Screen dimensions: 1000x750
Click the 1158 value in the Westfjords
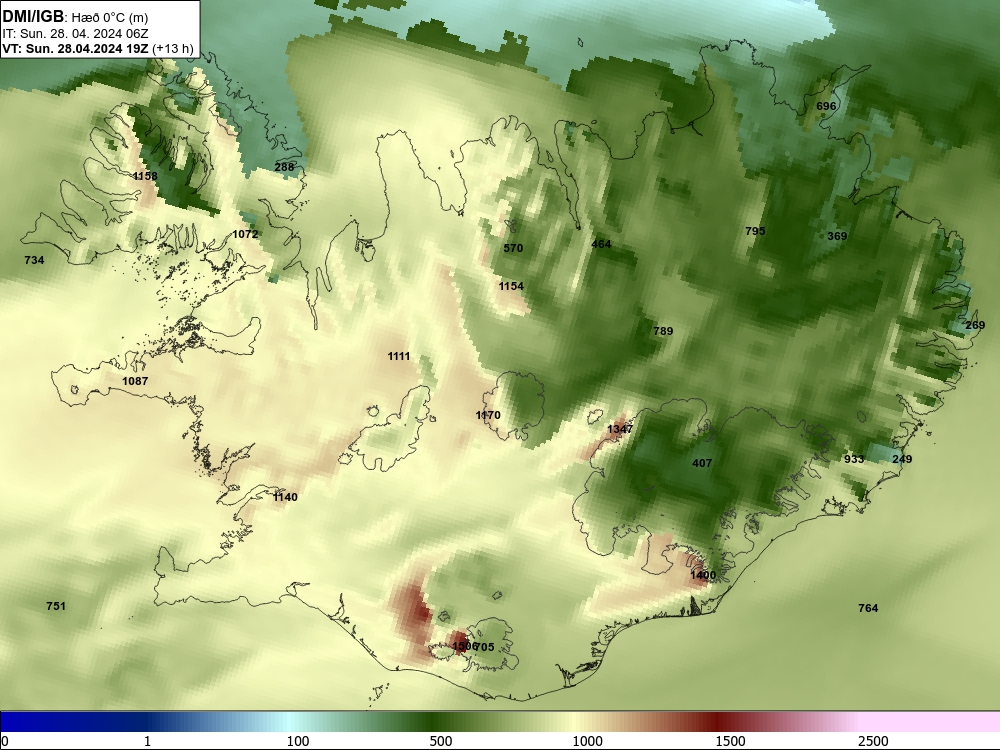145,176
